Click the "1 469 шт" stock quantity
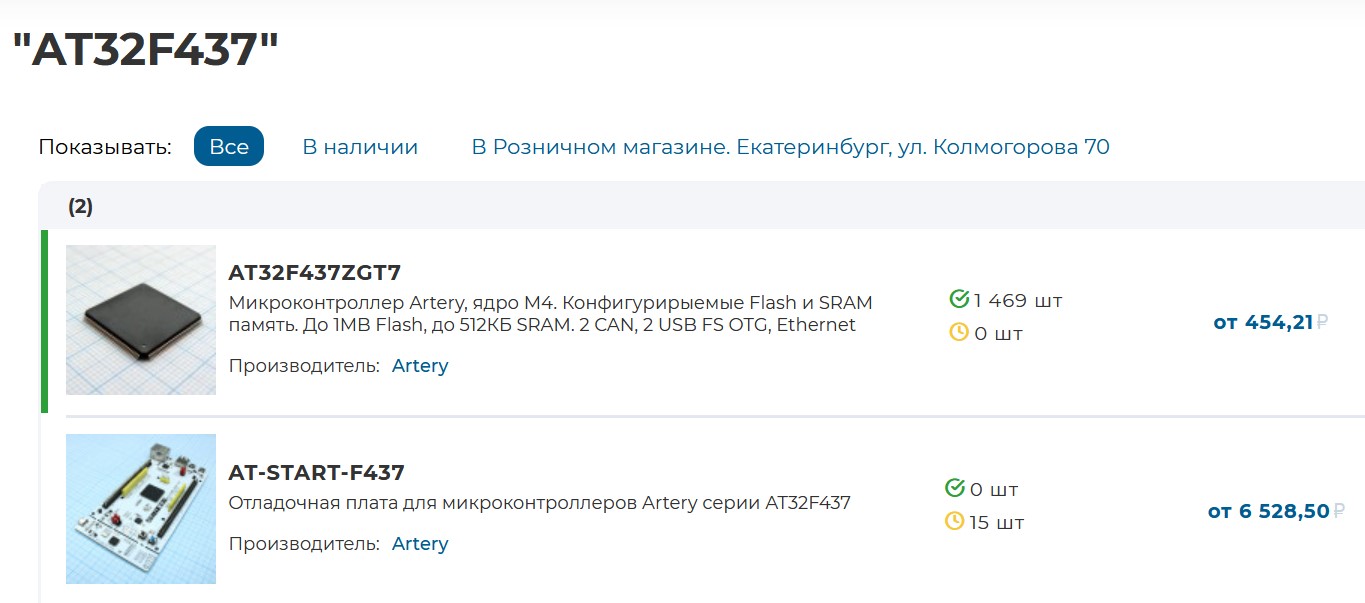This screenshot has height=603, width=1365. click(1017, 300)
